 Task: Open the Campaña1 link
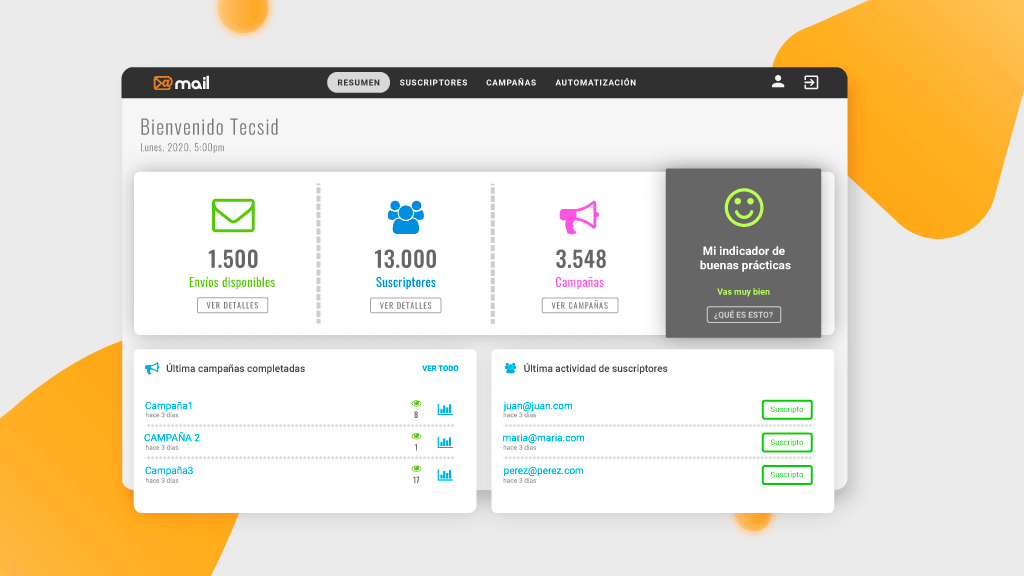coord(168,406)
